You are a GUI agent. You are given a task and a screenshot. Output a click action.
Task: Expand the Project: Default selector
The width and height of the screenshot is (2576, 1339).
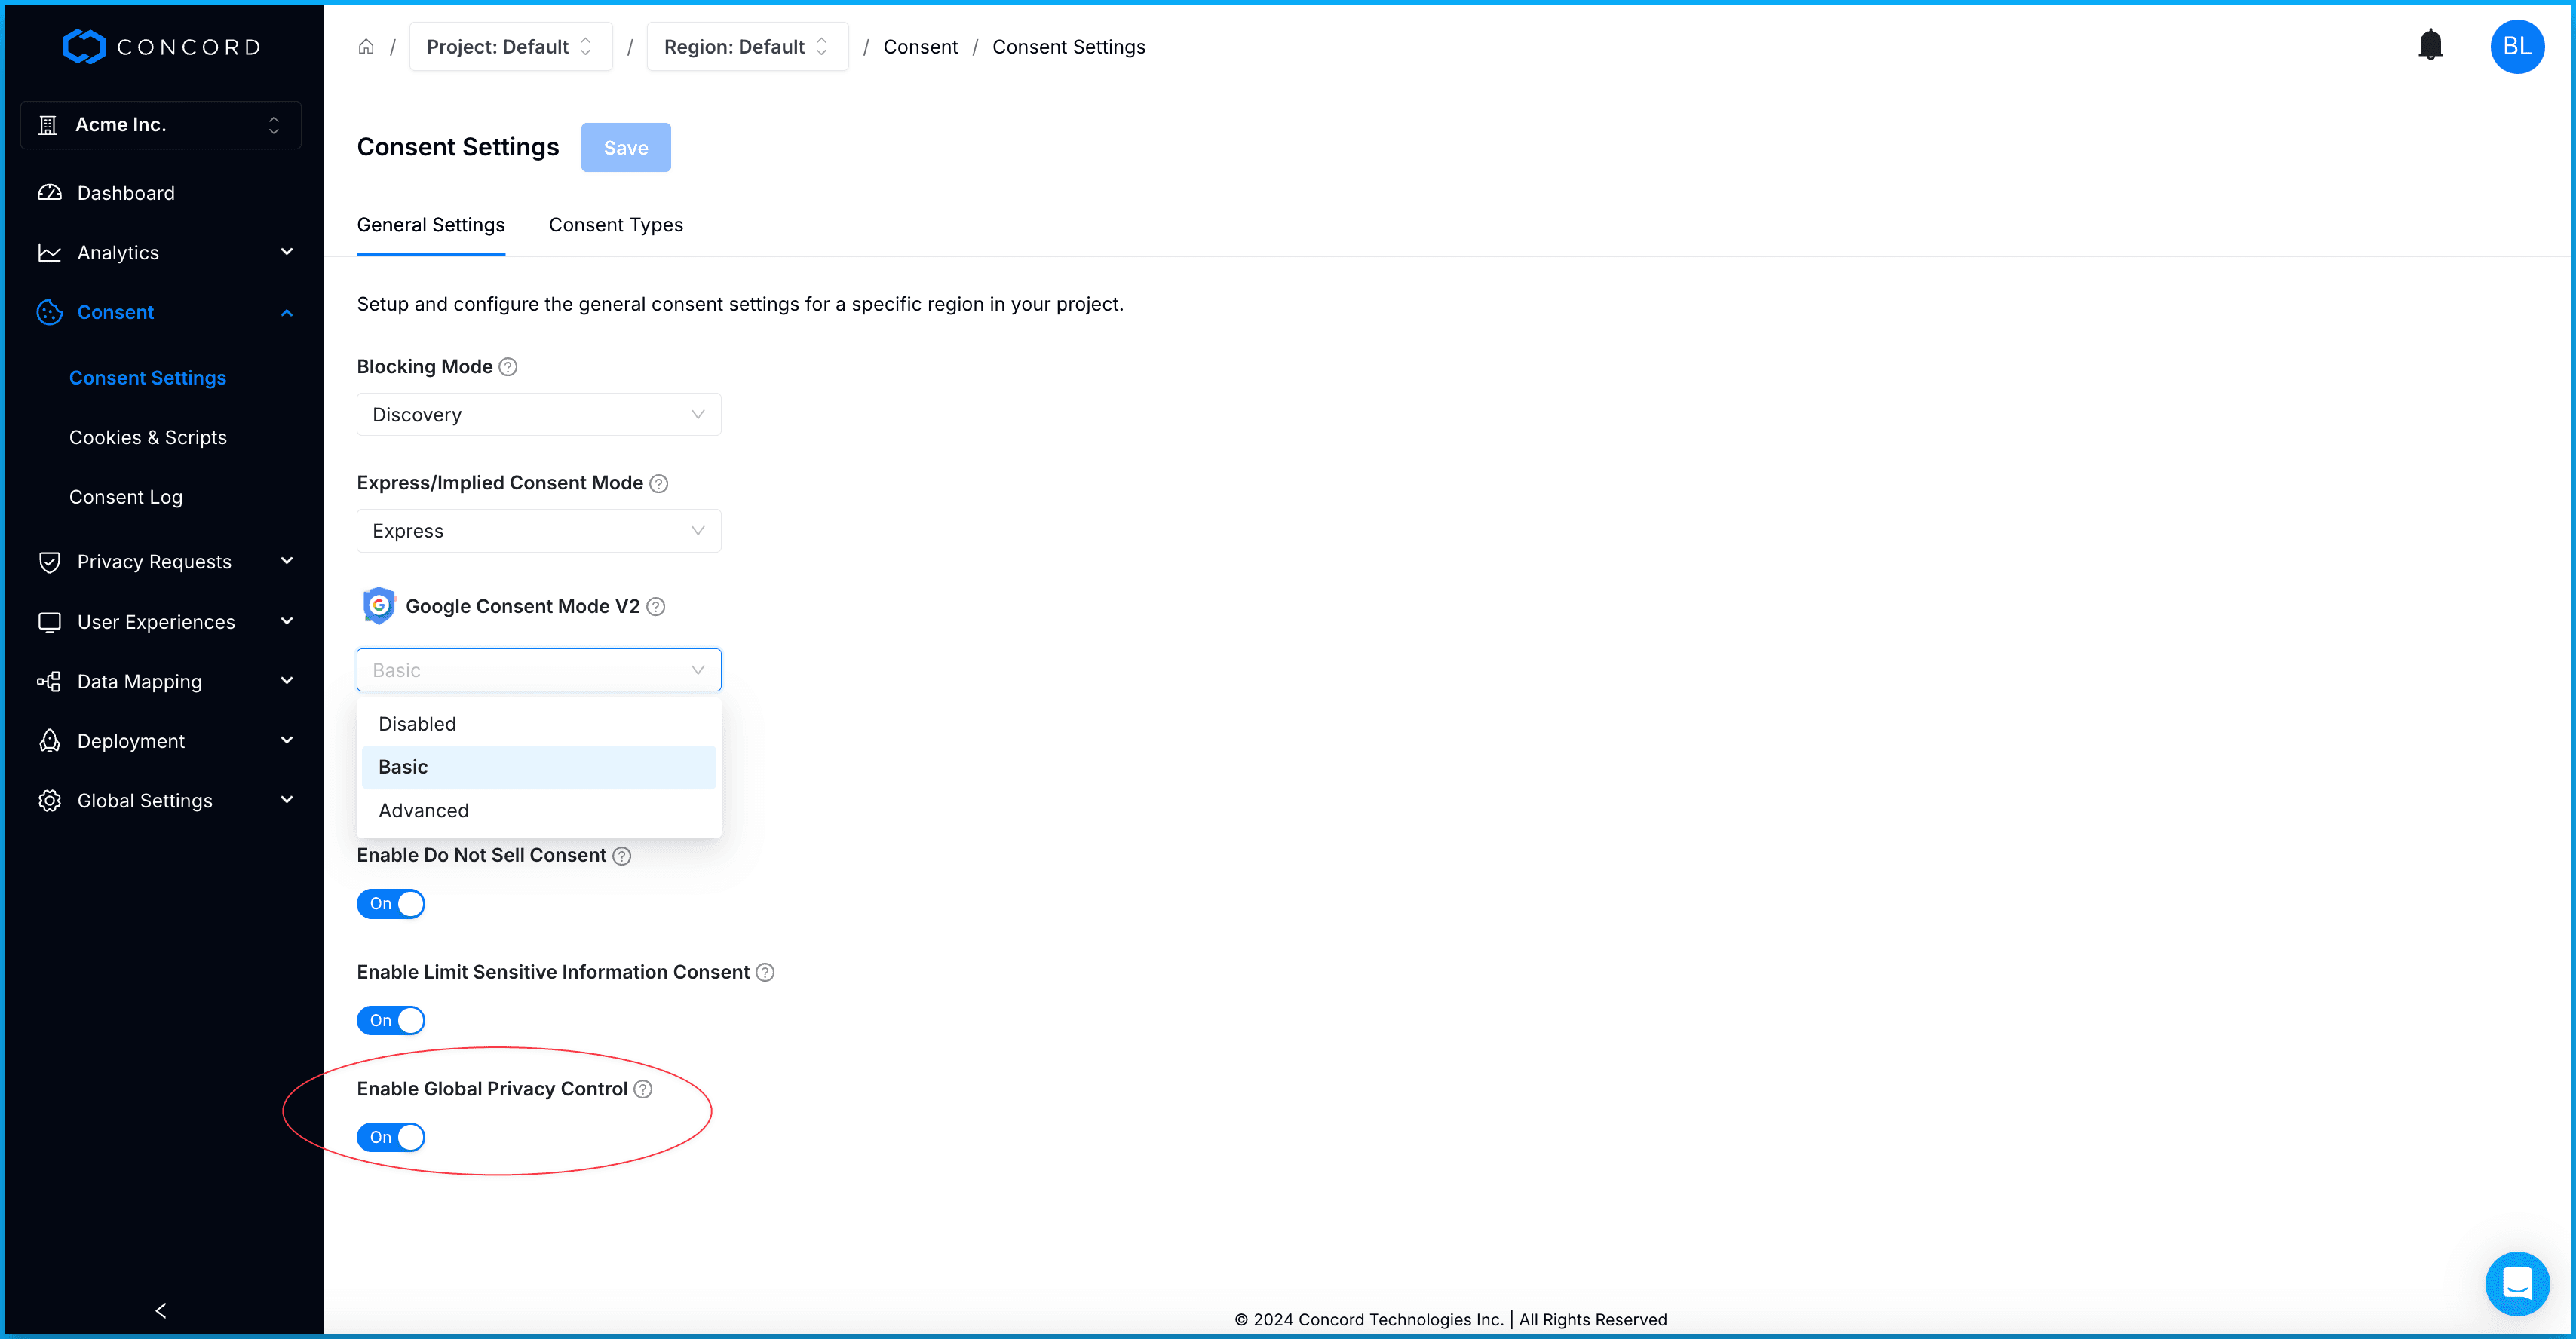(x=510, y=47)
